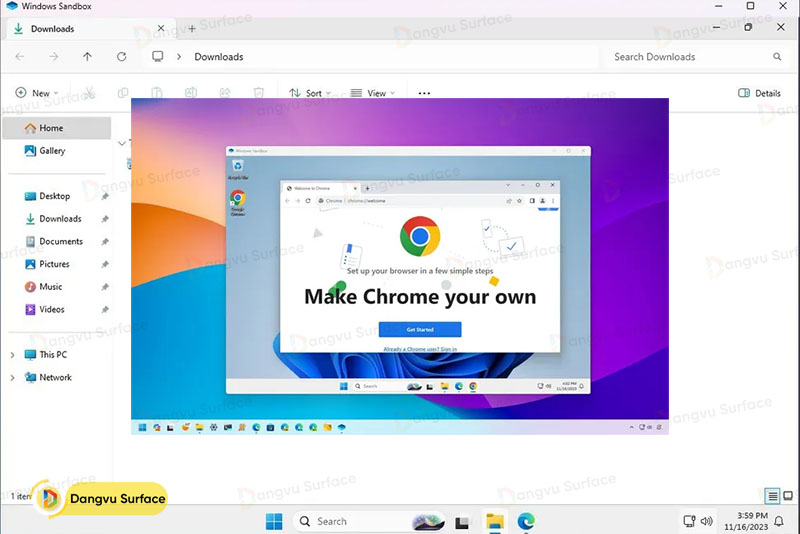Click 'Already a Chrome user? Sign in' link
The width and height of the screenshot is (800, 534).
pos(420,349)
